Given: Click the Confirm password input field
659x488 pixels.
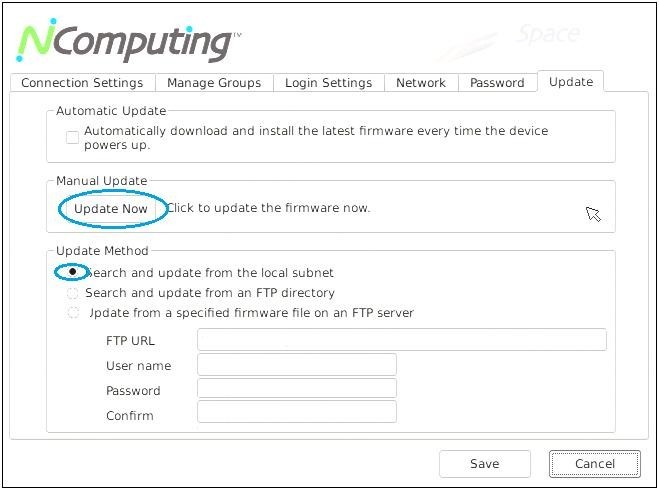Looking at the screenshot, I should pos(297,412).
